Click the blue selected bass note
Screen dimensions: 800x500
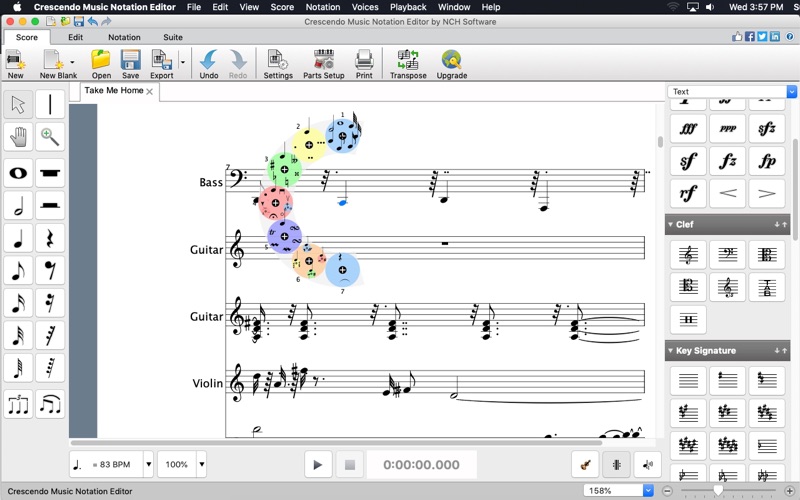(342, 203)
